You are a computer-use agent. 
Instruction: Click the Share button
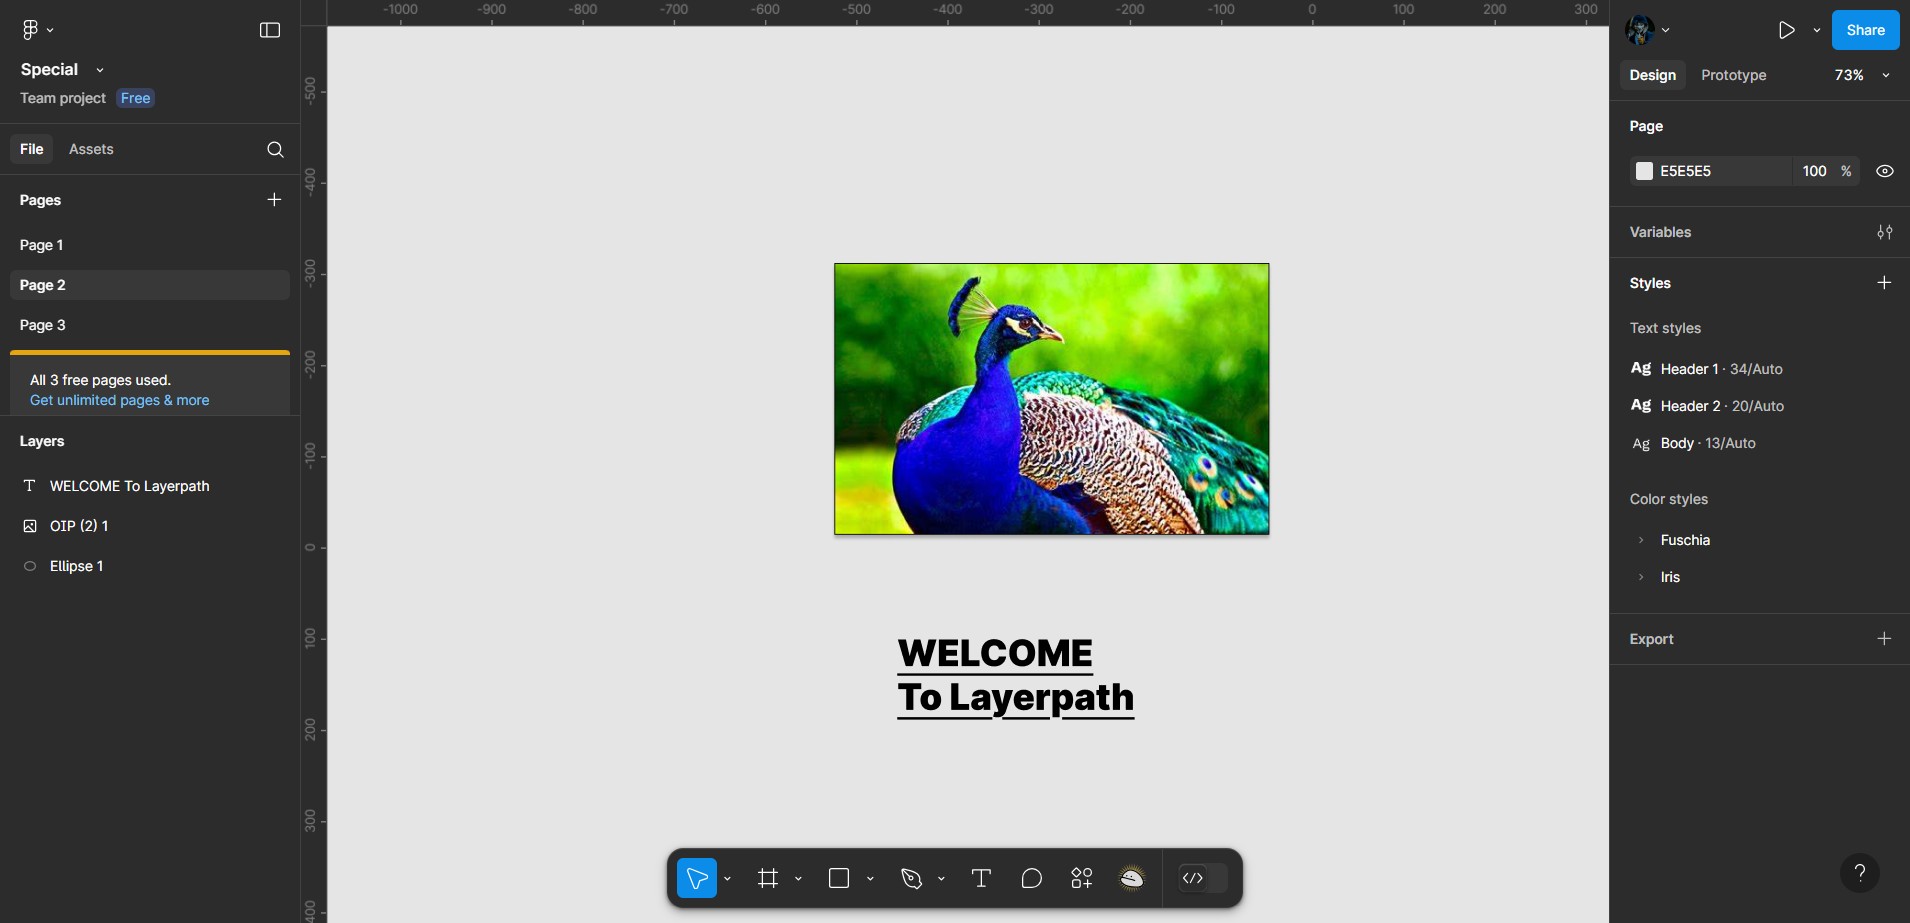[x=1865, y=30]
